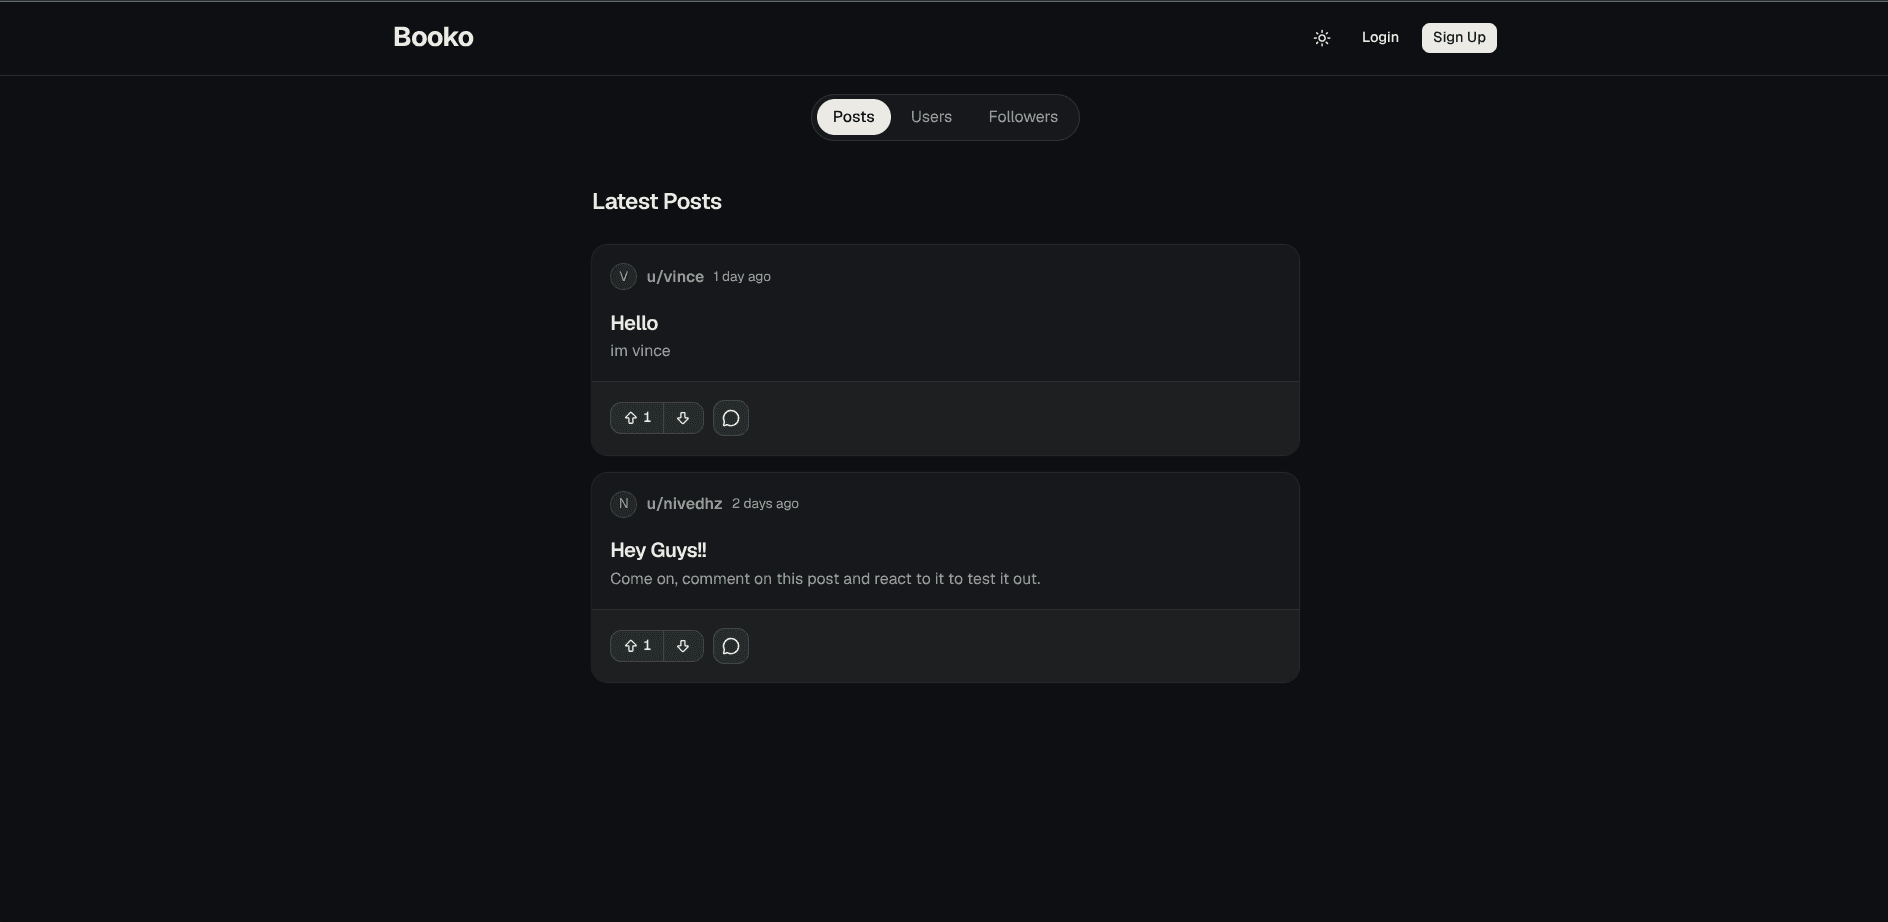Click the V avatar beside u/vince

point(623,276)
